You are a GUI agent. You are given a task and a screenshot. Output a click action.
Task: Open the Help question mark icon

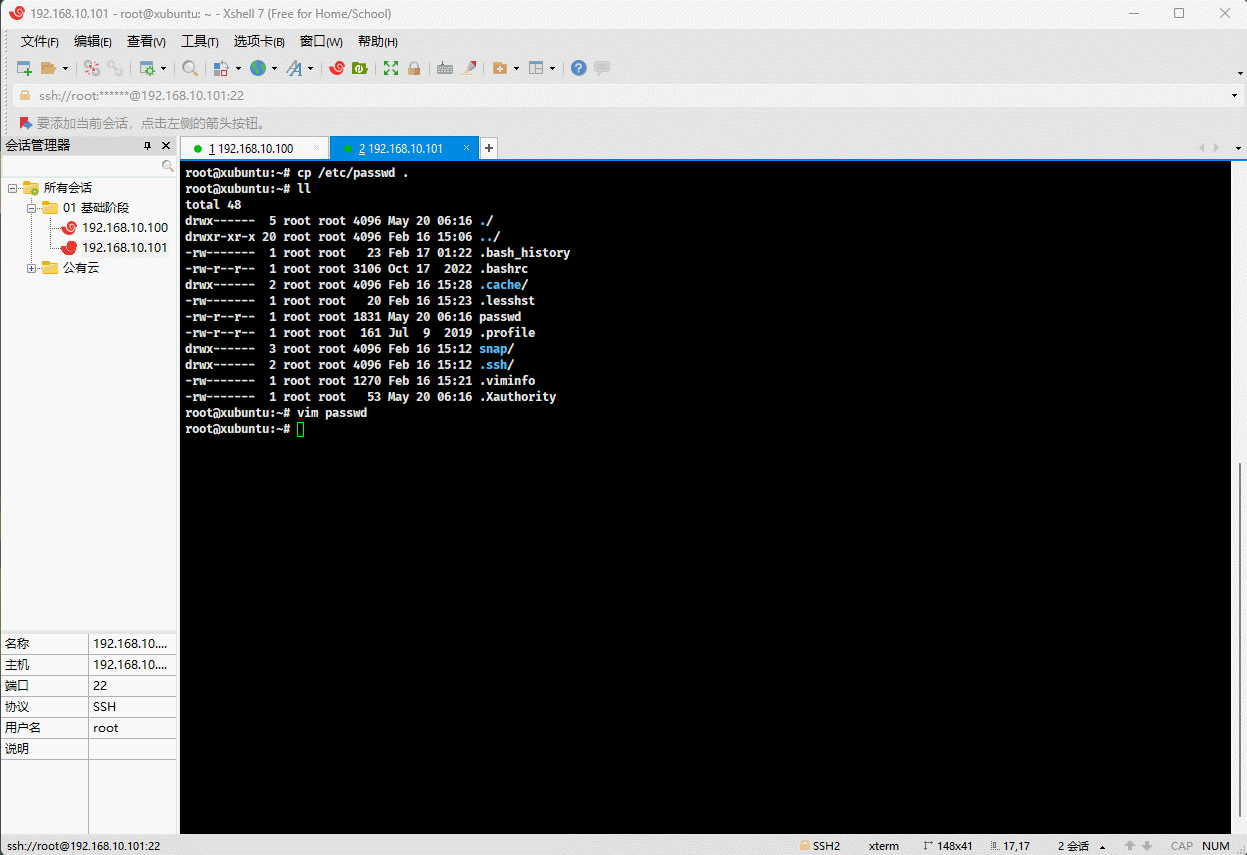coord(578,68)
